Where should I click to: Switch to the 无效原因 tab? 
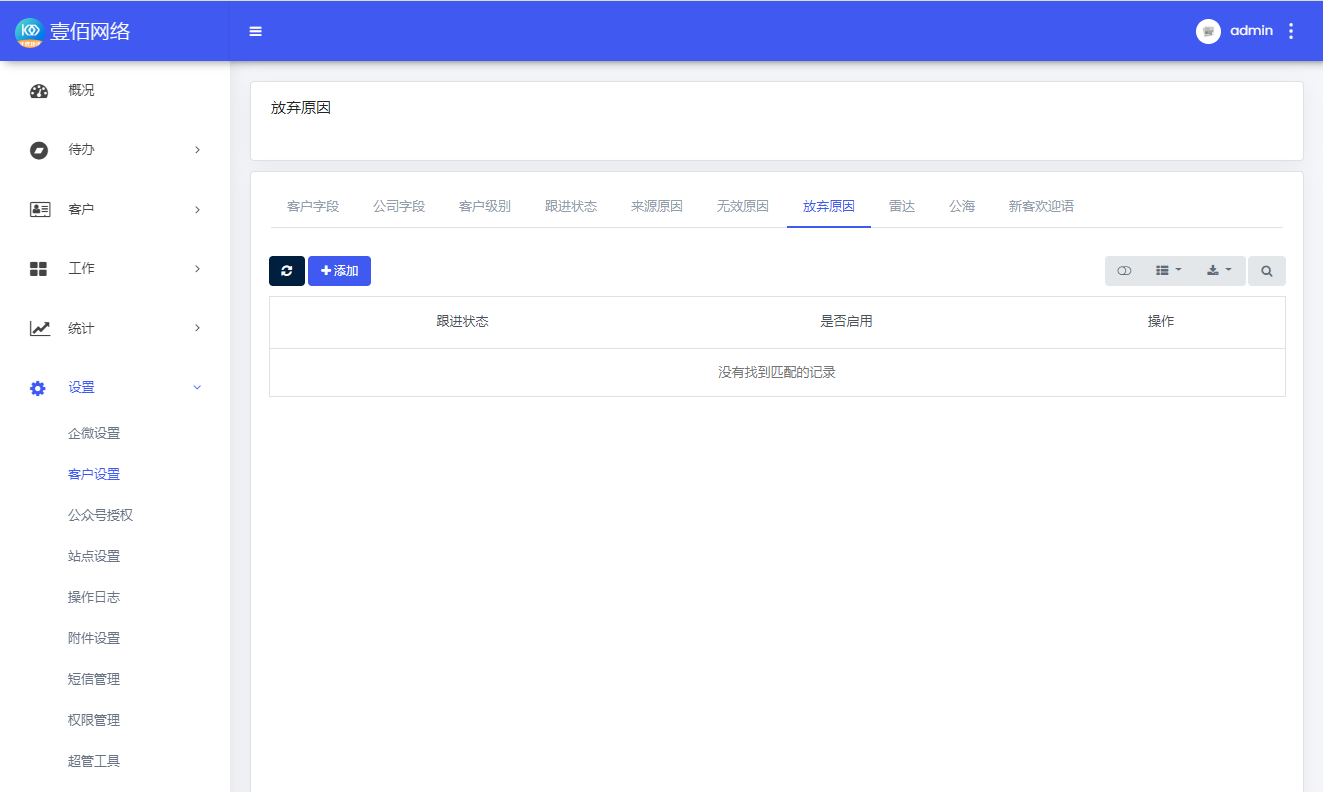[743, 206]
